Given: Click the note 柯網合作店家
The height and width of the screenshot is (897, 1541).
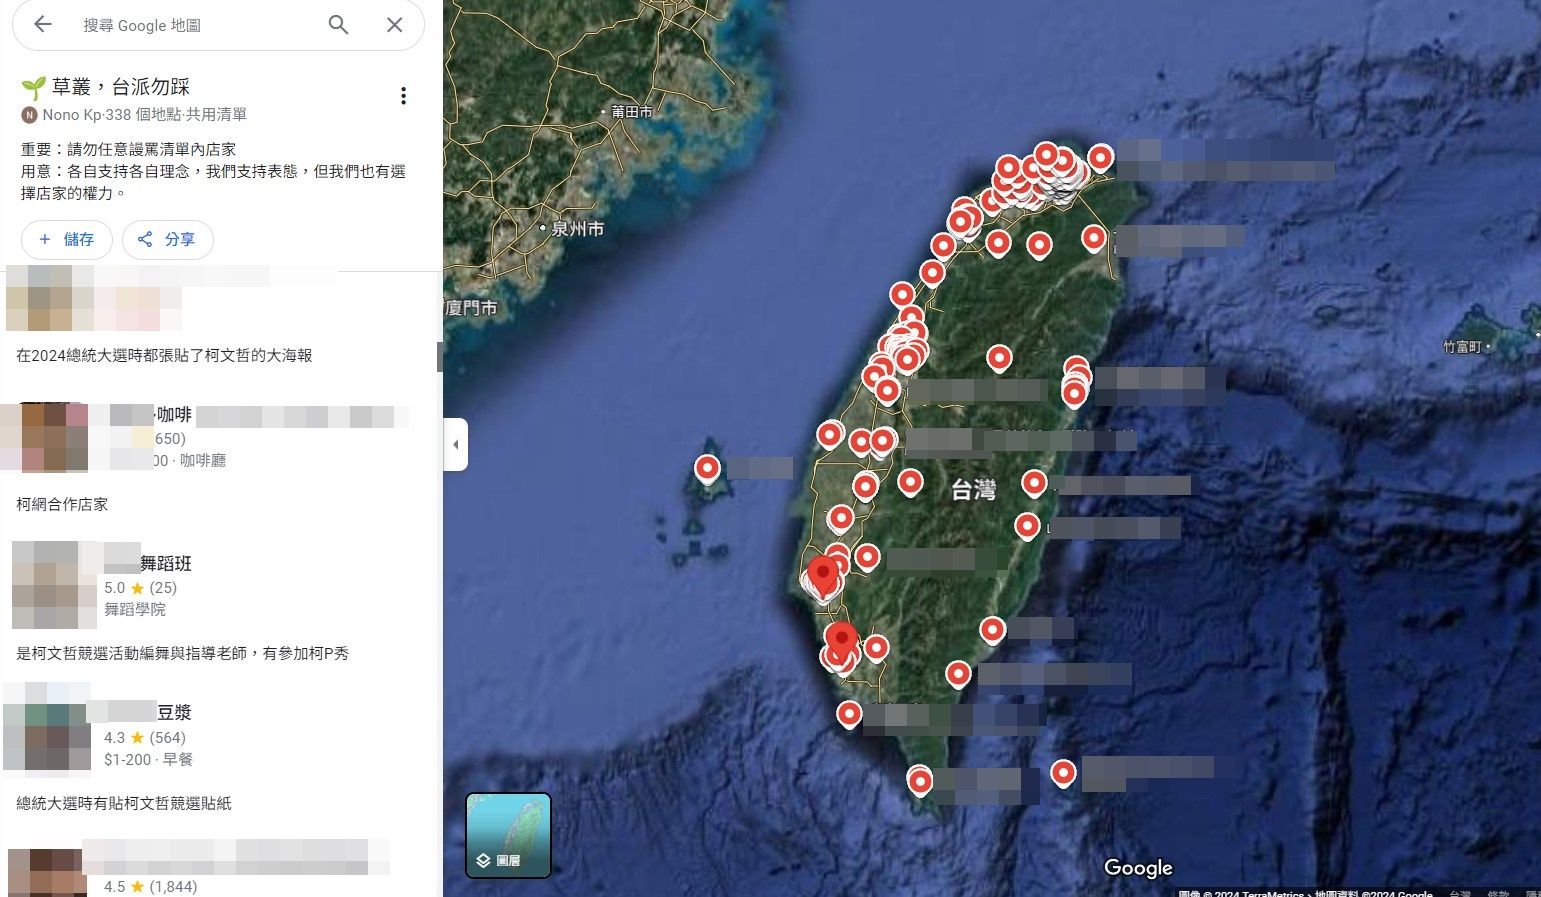Looking at the screenshot, I should pos(62,504).
